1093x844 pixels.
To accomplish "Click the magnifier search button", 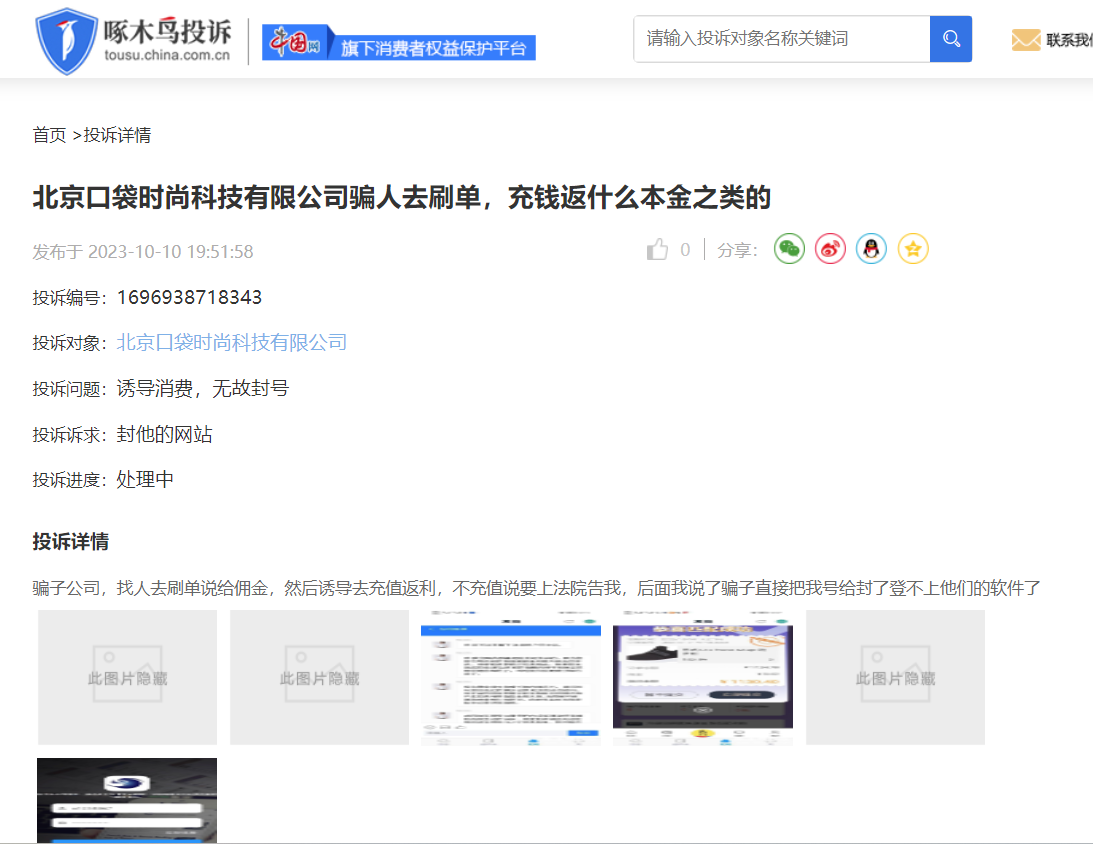I will point(950,39).
